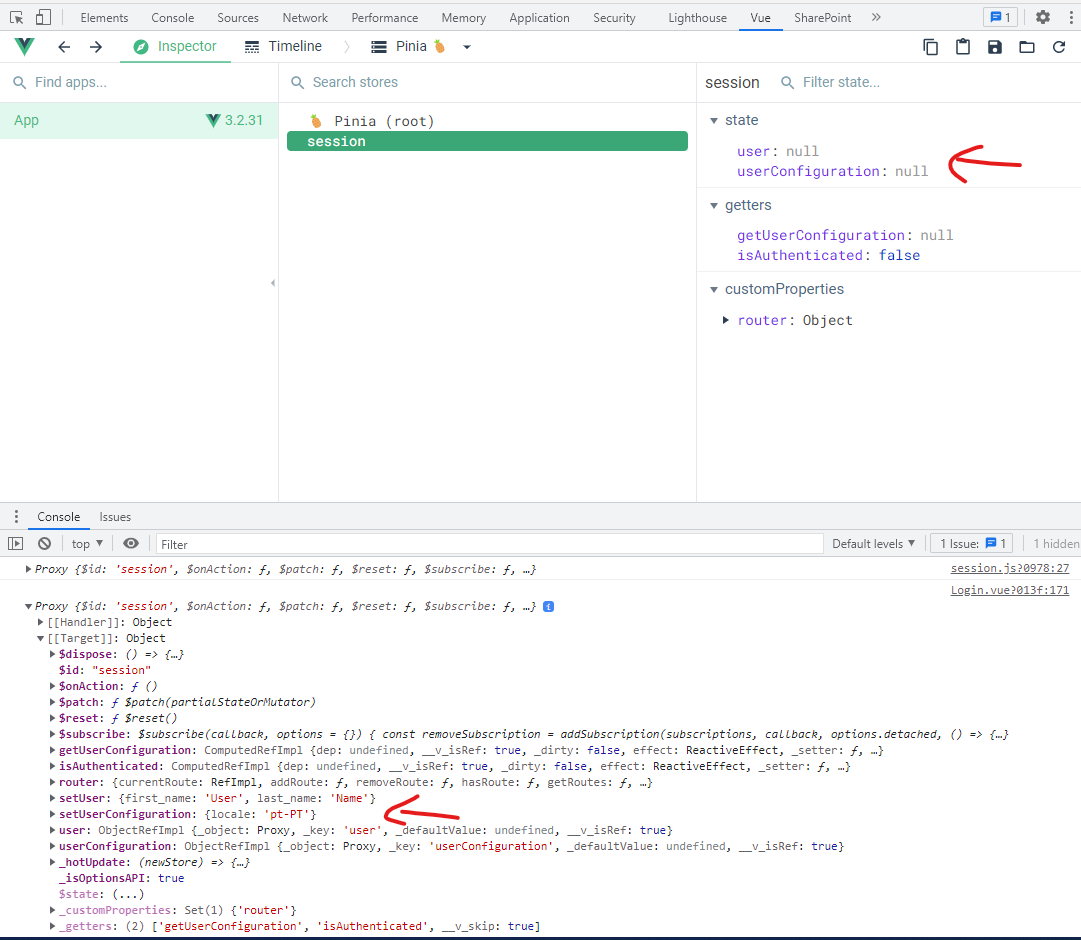This screenshot has height=940, width=1081.
Task: Open the messages badge showing 1
Action: click(x=1001, y=17)
